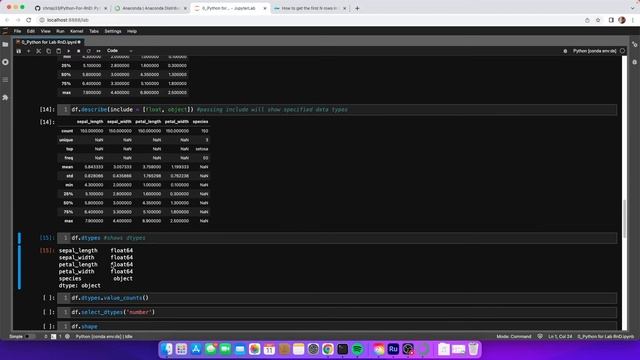The width and height of the screenshot is (640, 360).
Task: Open the debugger panel in right sidebar
Action: 635,62
